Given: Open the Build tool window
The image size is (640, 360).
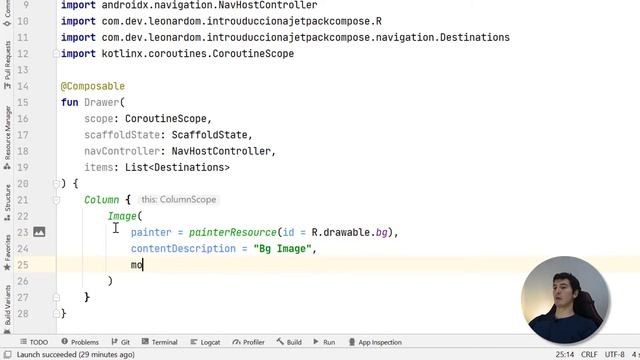Looking at the screenshot, I should tap(289, 342).
